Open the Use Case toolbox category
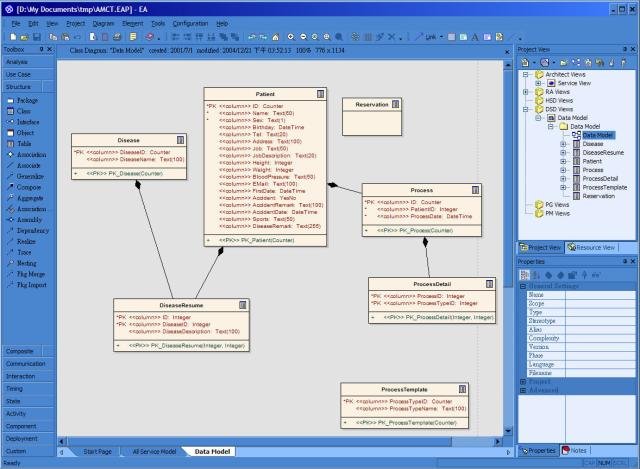Viewport: 640px width, 469px height. pyautogui.click(x=28, y=75)
